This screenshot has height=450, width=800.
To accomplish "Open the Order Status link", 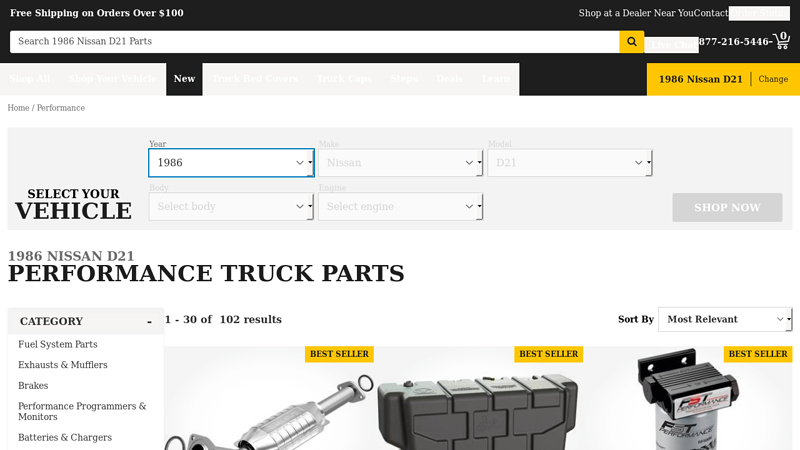I will pos(759,13).
